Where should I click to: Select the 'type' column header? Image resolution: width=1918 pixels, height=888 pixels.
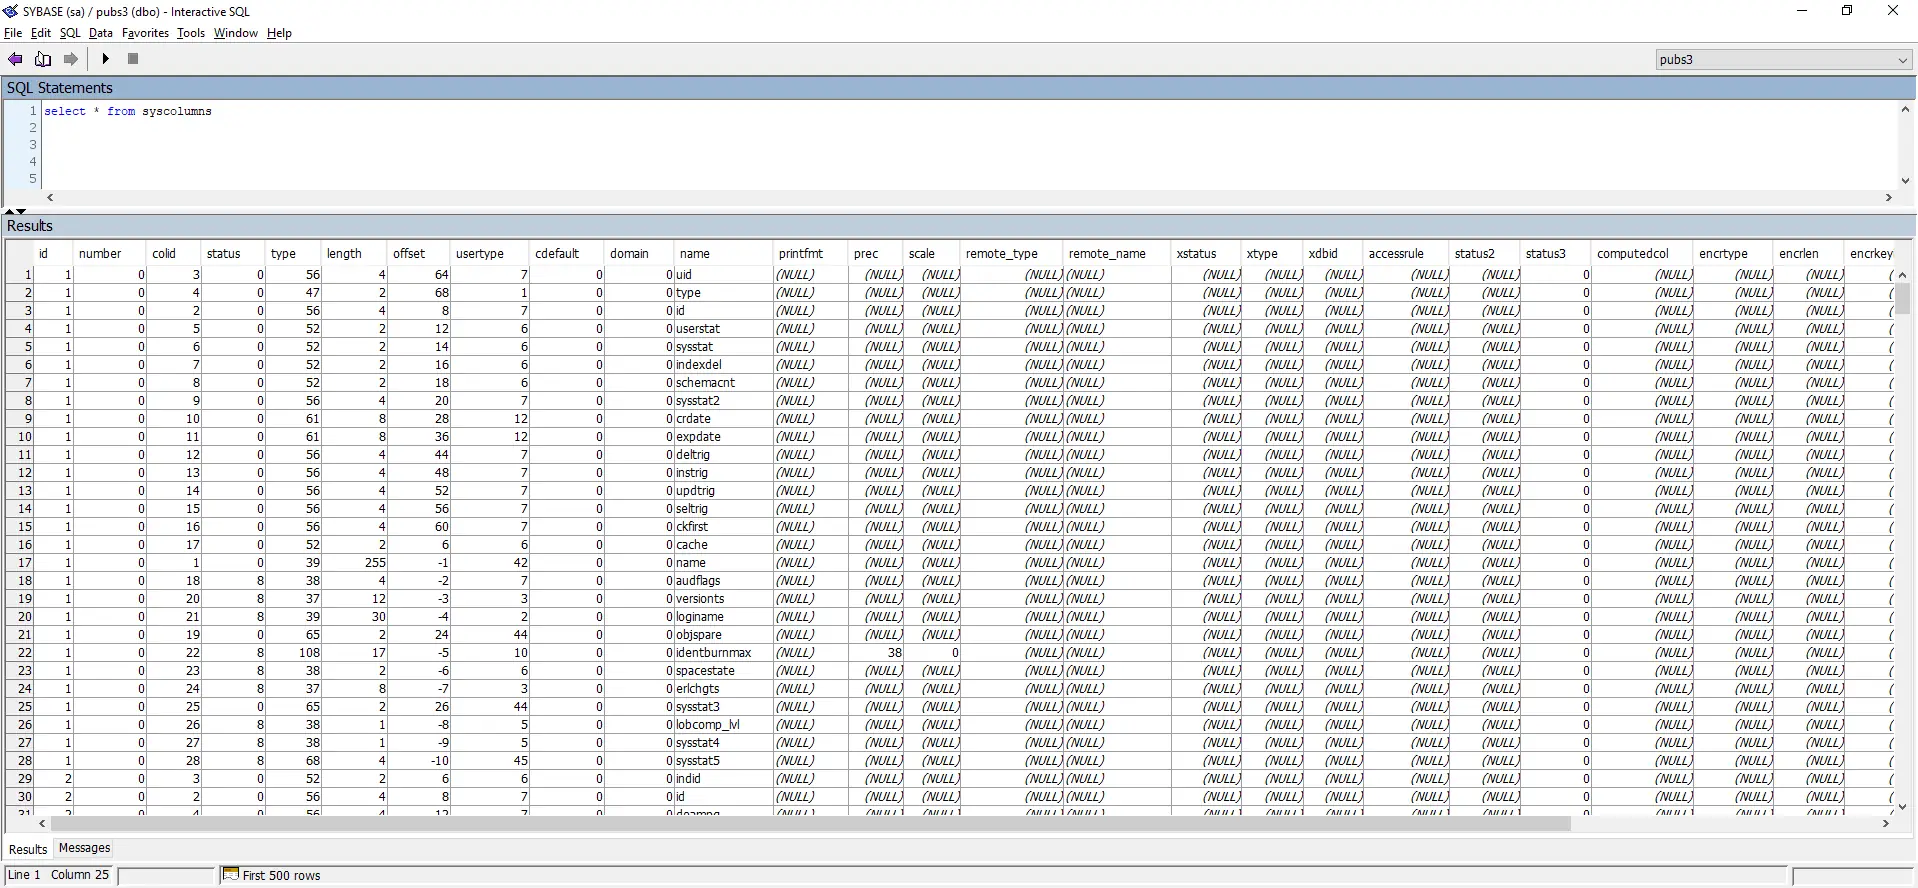click(294, 254)
